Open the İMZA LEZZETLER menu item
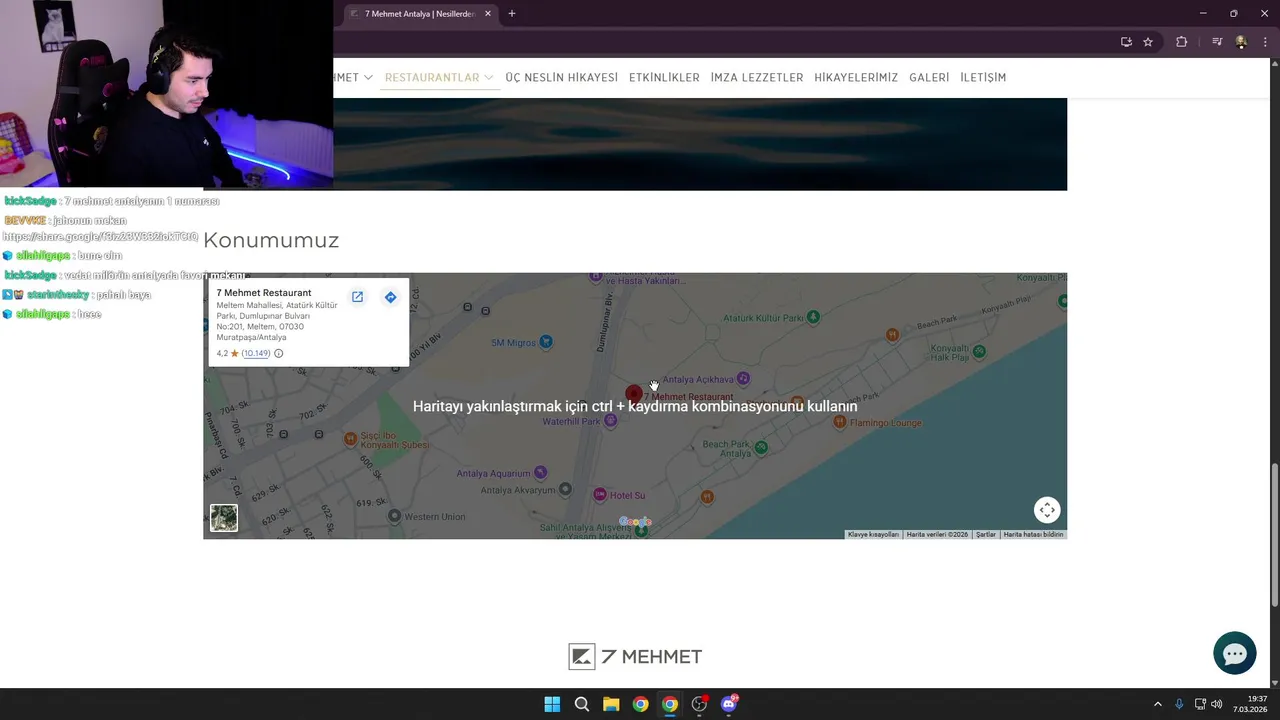 coord(757,77)
